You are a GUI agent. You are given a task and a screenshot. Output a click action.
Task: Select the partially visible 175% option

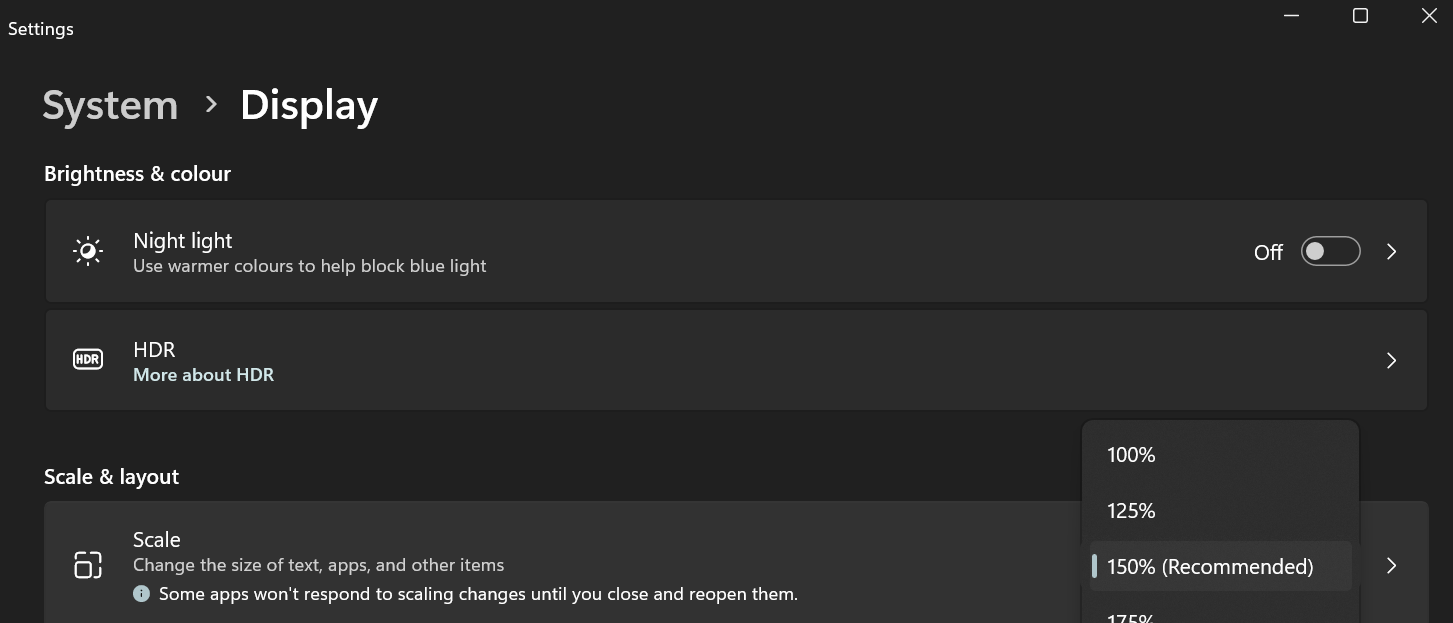point(1220,614)
